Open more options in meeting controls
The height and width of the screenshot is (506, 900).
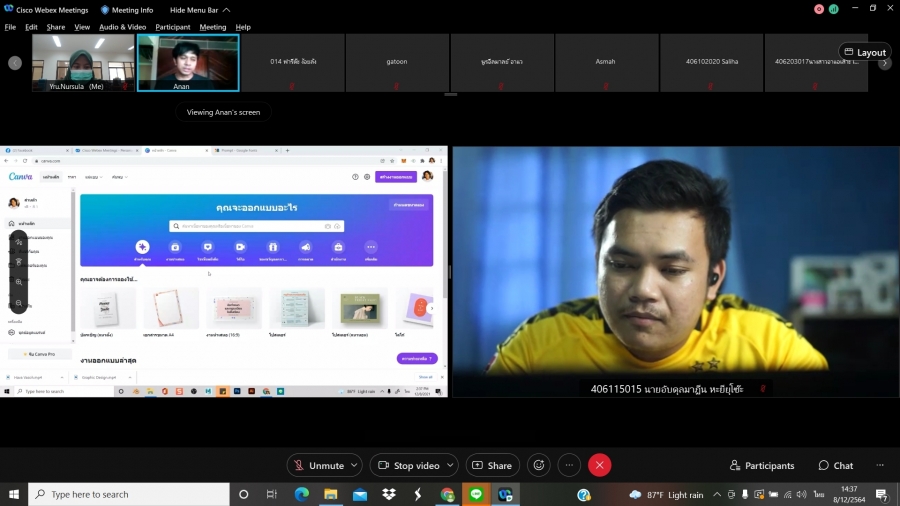tap(569, 465)
